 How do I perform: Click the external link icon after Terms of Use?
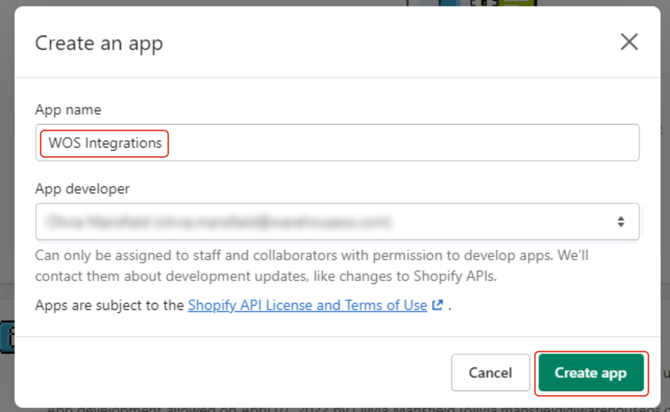(437, 306)
